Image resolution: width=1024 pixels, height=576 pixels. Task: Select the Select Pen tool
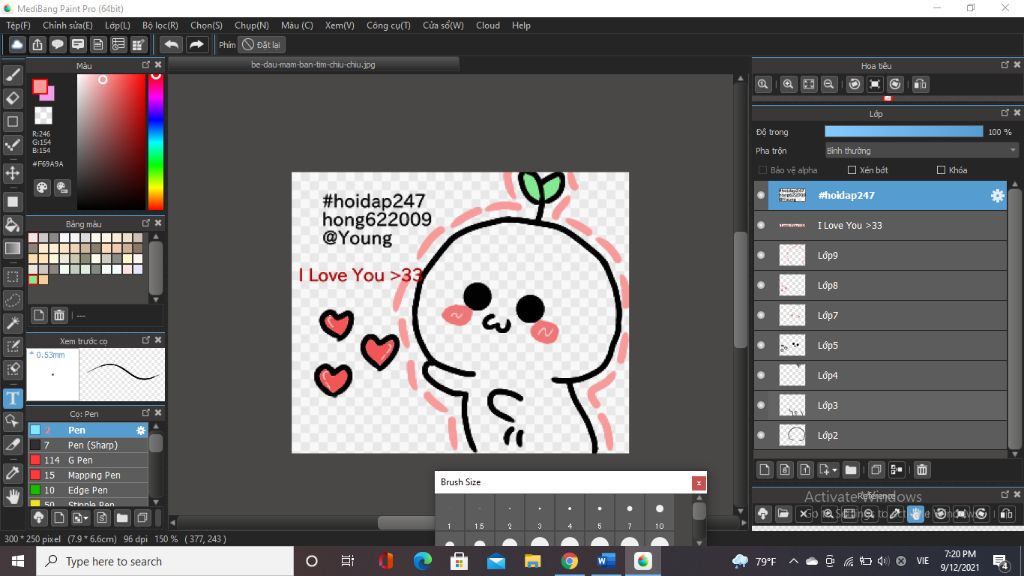[12, 346]
